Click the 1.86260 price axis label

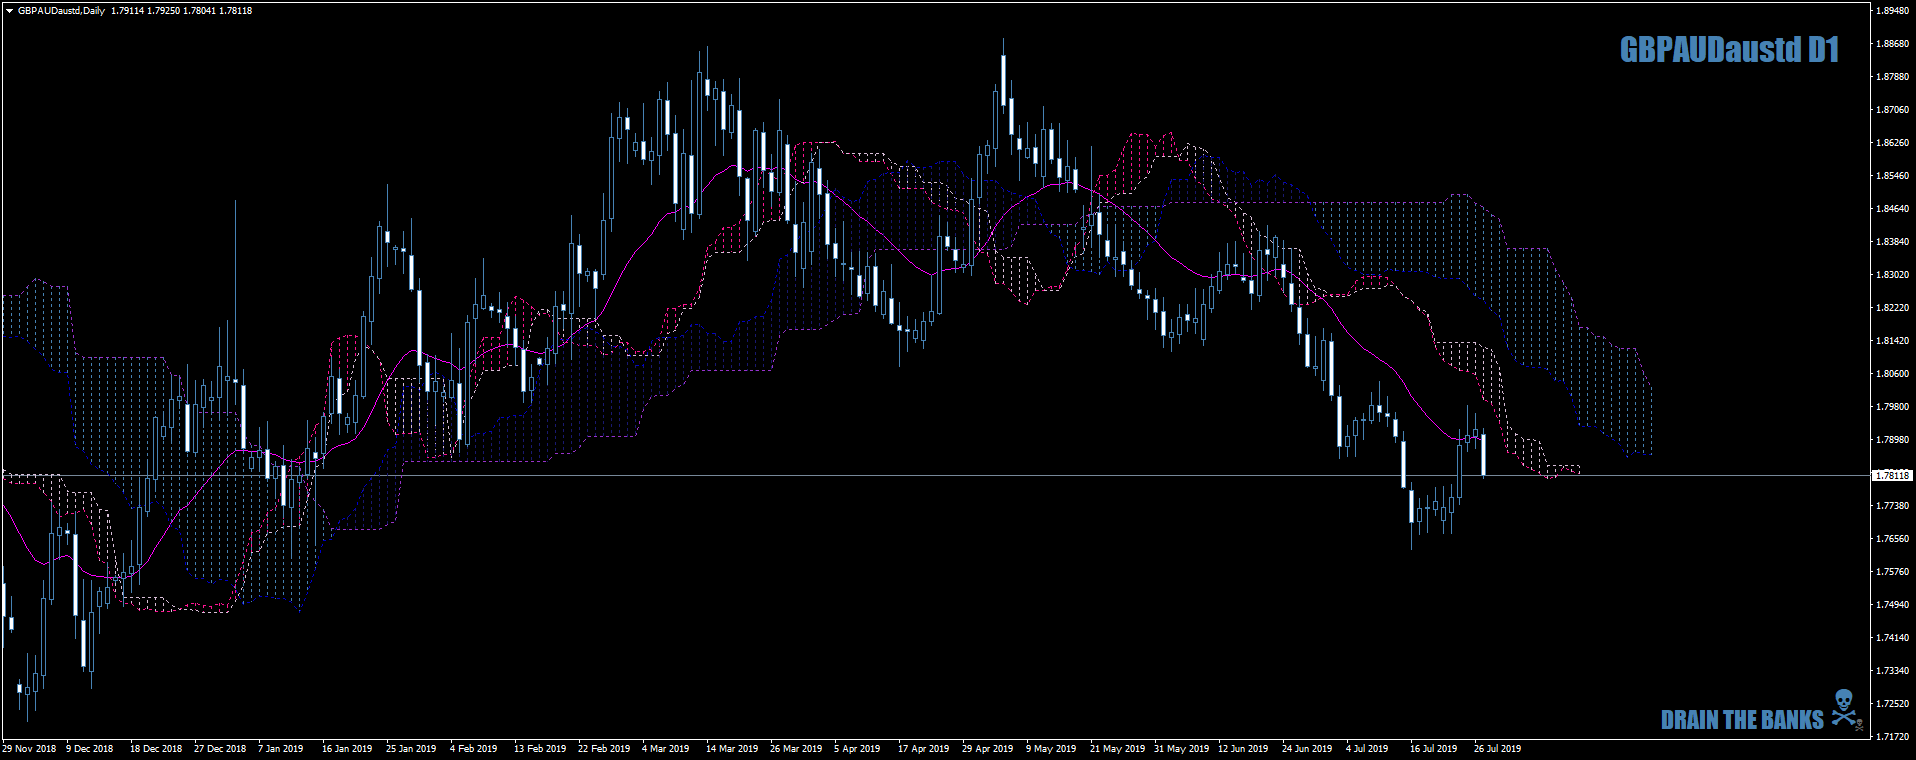tap(1892, 143)
